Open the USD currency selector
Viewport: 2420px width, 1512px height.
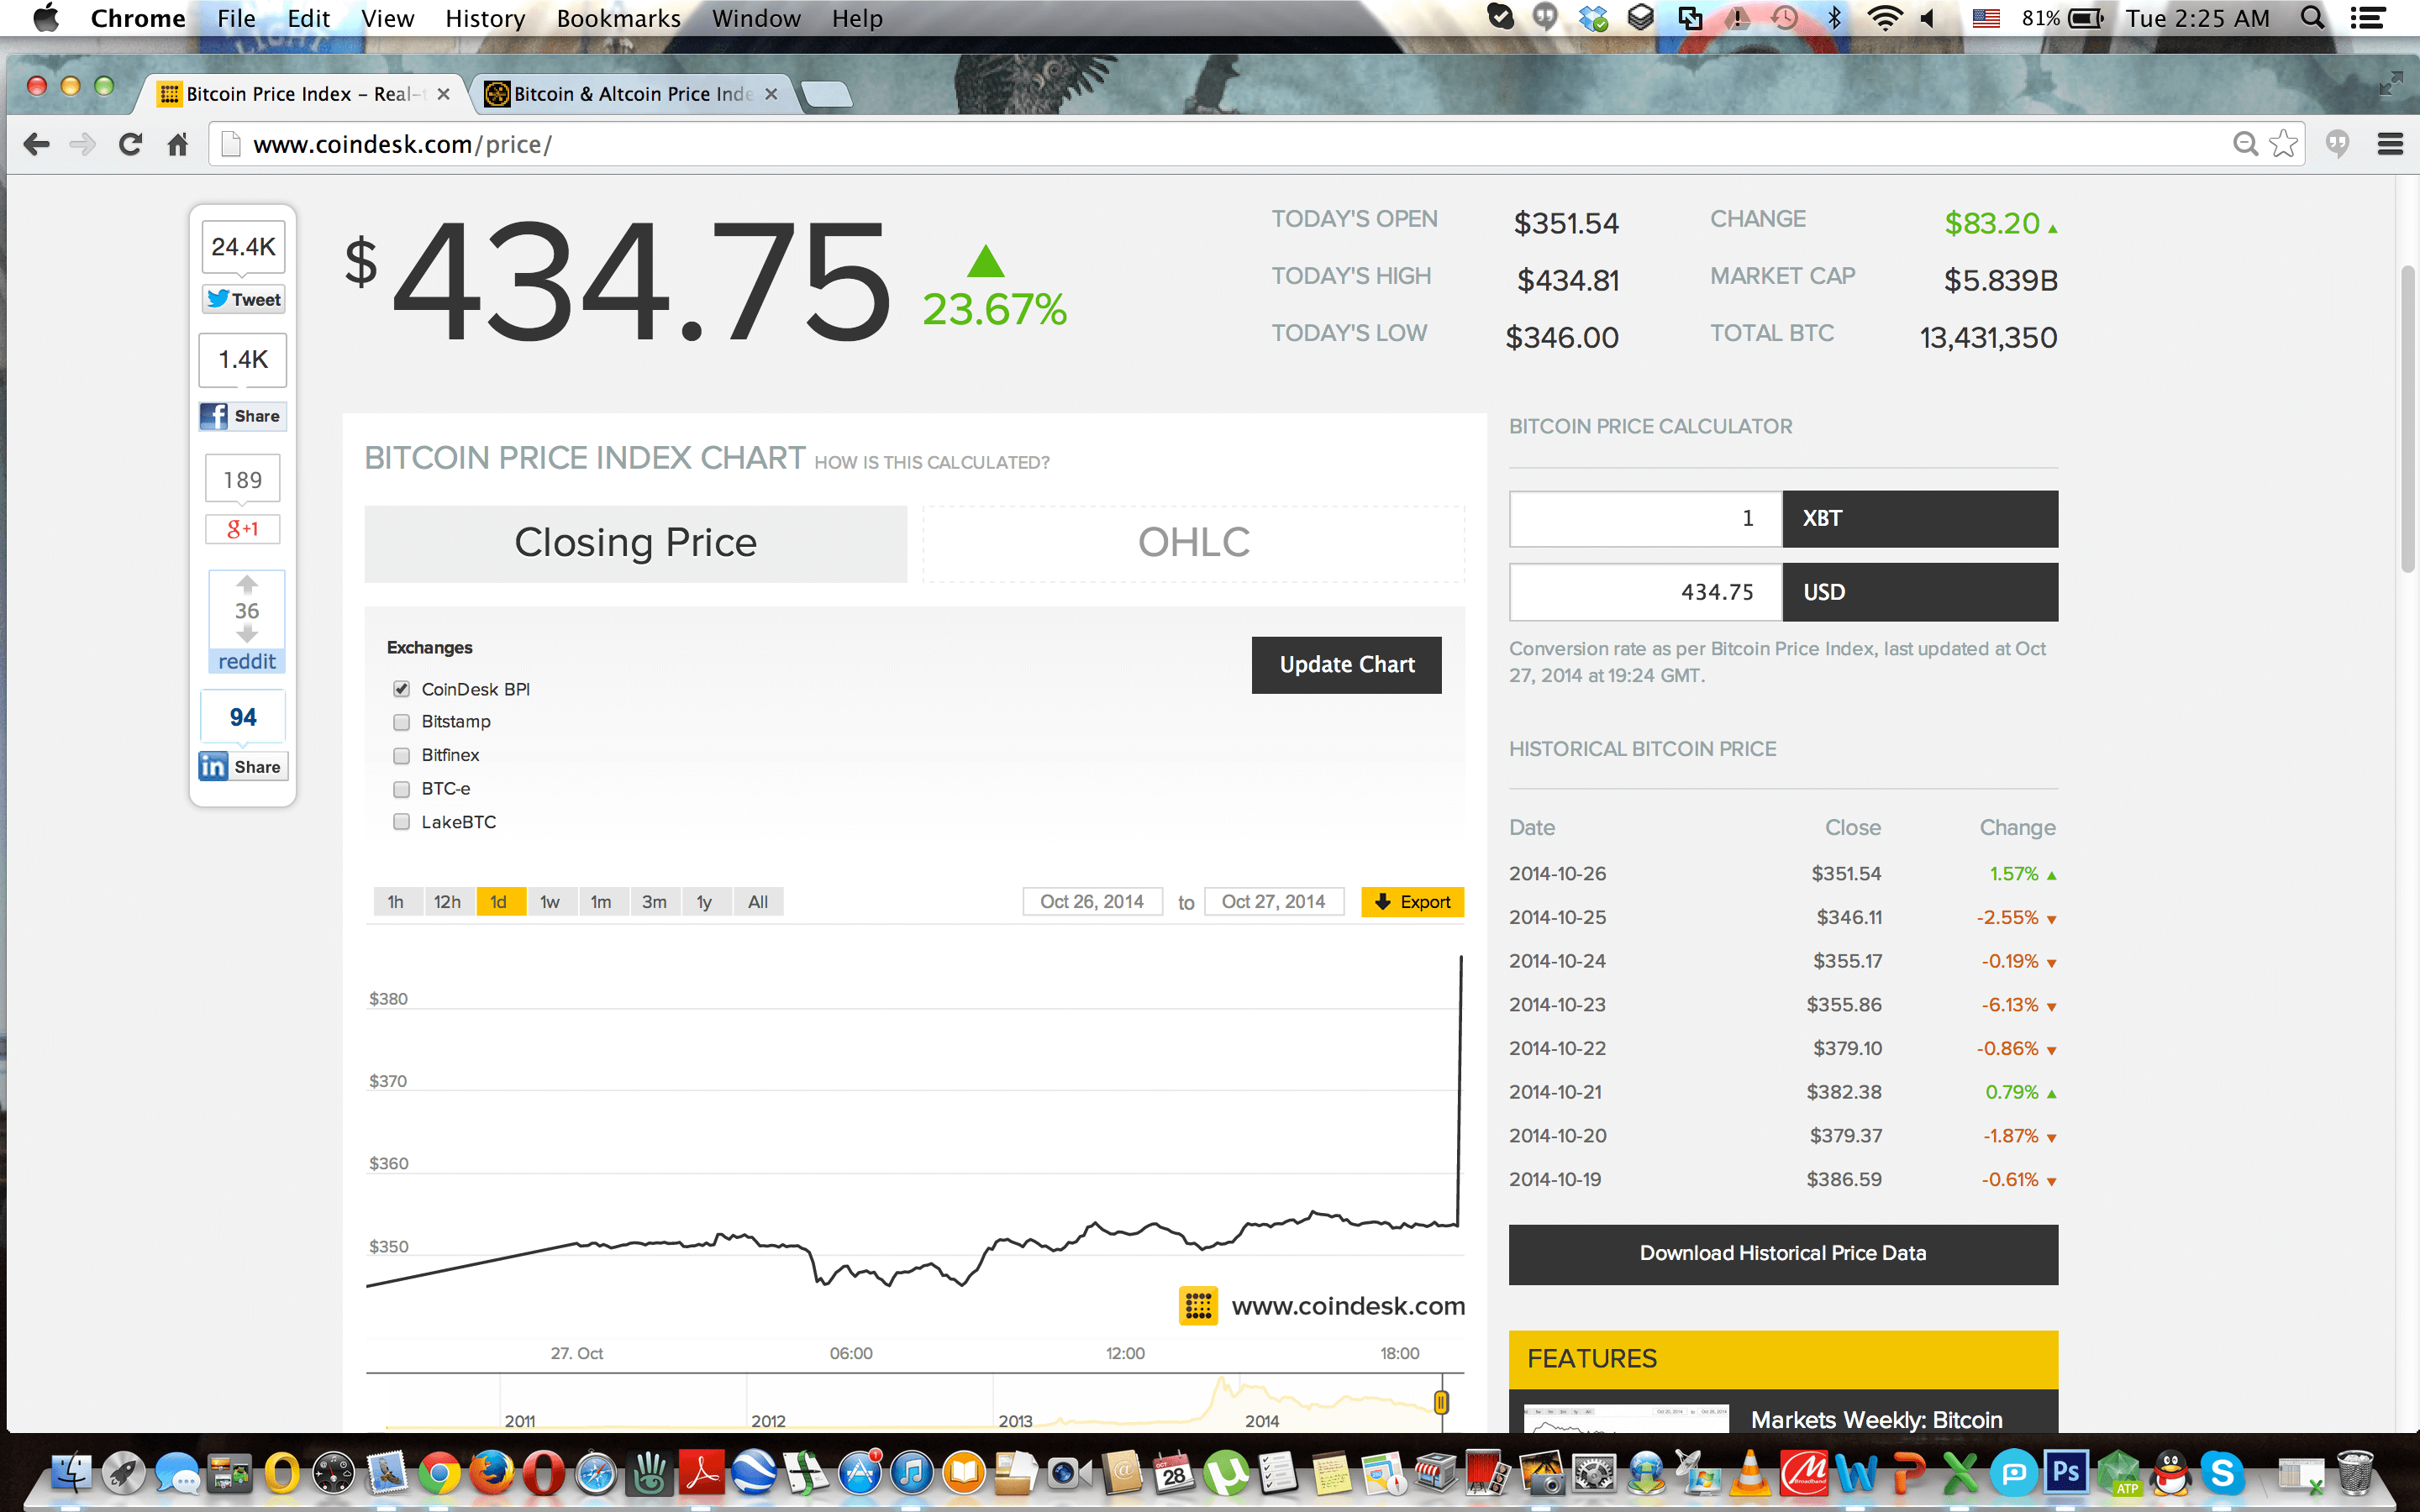(1920, 592)
